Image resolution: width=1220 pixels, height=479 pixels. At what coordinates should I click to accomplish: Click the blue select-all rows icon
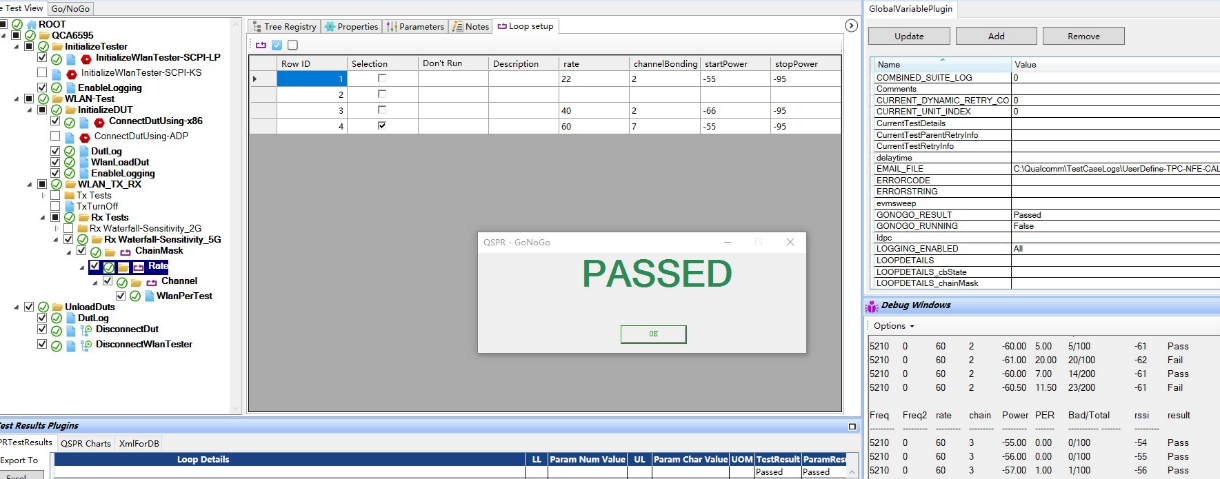tap(277, 45)
